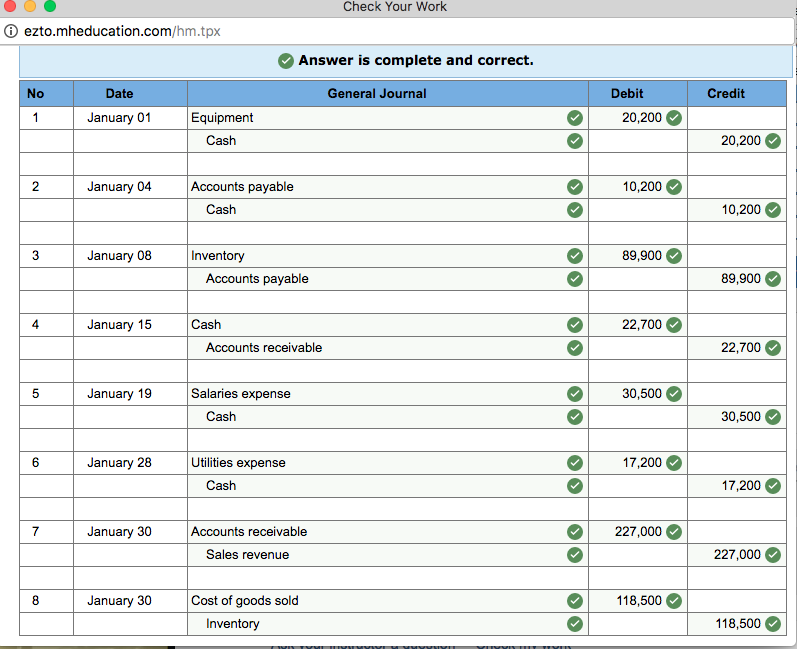The width and height of the screenshot is (797, 649).
Task: Click checkmark next to Accounts receivable credit entry
Action: pyautogui.click(x=575, y=348)
